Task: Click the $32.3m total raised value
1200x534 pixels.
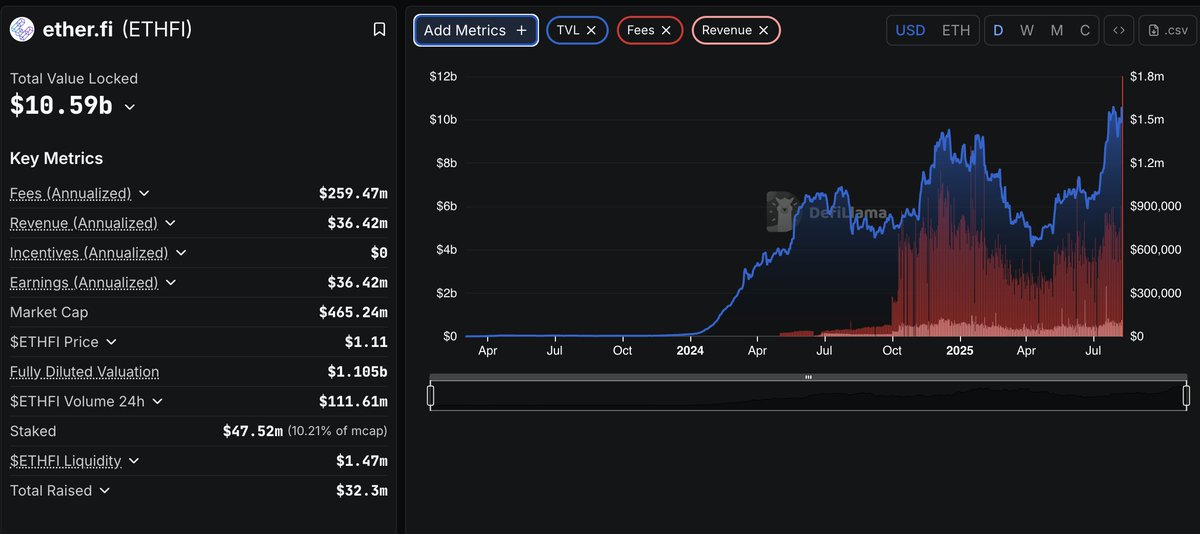Action: [x=362, y=491]
